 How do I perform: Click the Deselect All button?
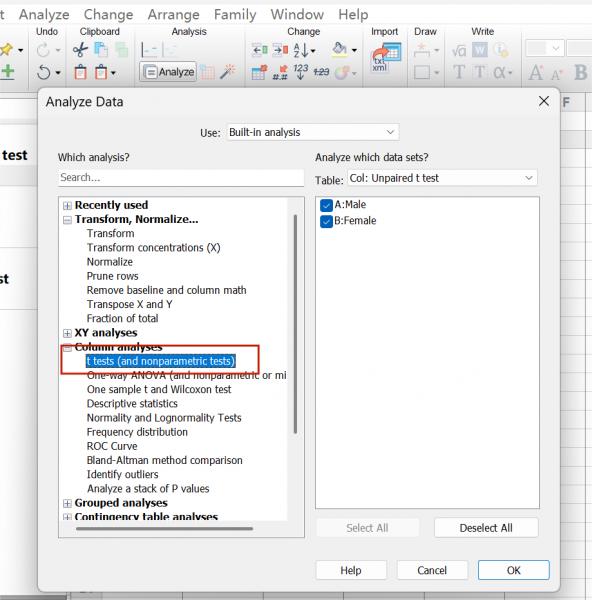click(x=486, y=528)
